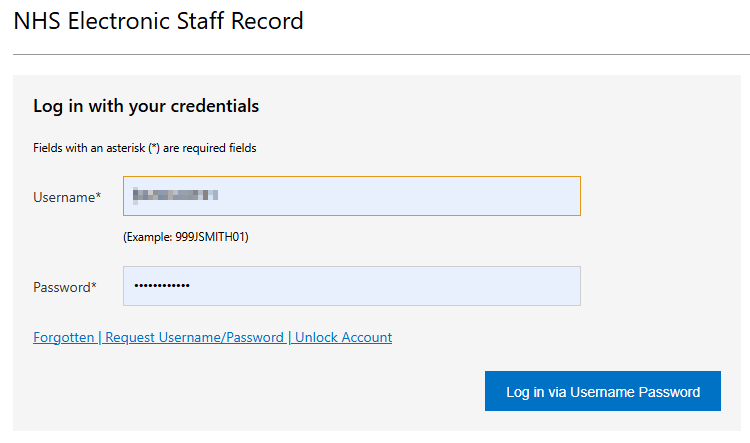Open the Forgotten Username/Password Unlock Account link
750x443 pixels.
click(x=212, y=337)
